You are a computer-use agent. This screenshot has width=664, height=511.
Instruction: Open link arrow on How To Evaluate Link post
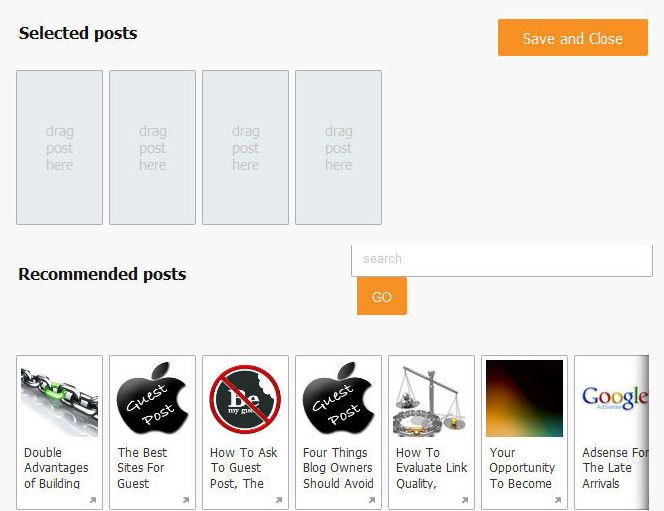click(465, 500)
